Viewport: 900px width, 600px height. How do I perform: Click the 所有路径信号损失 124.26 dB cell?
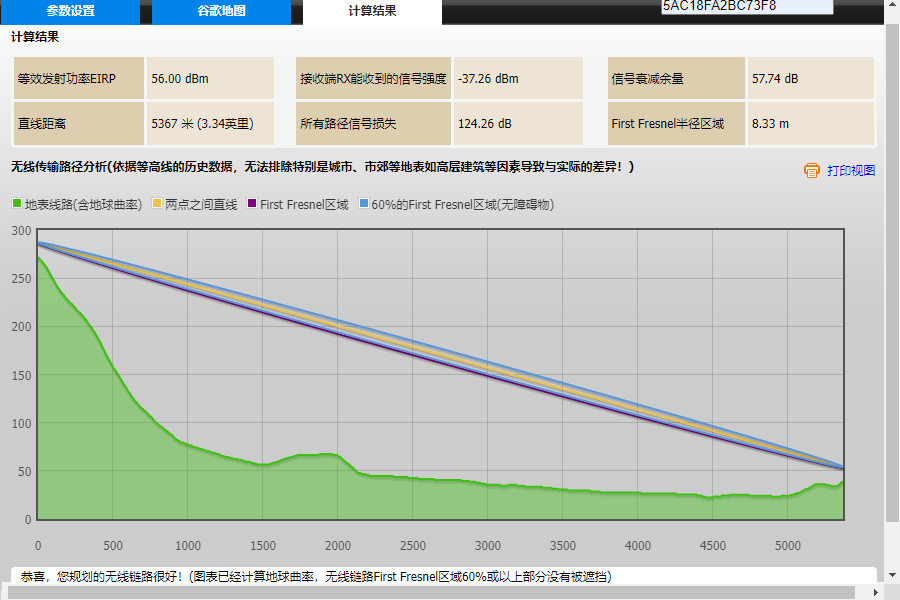tap(518, 124)
